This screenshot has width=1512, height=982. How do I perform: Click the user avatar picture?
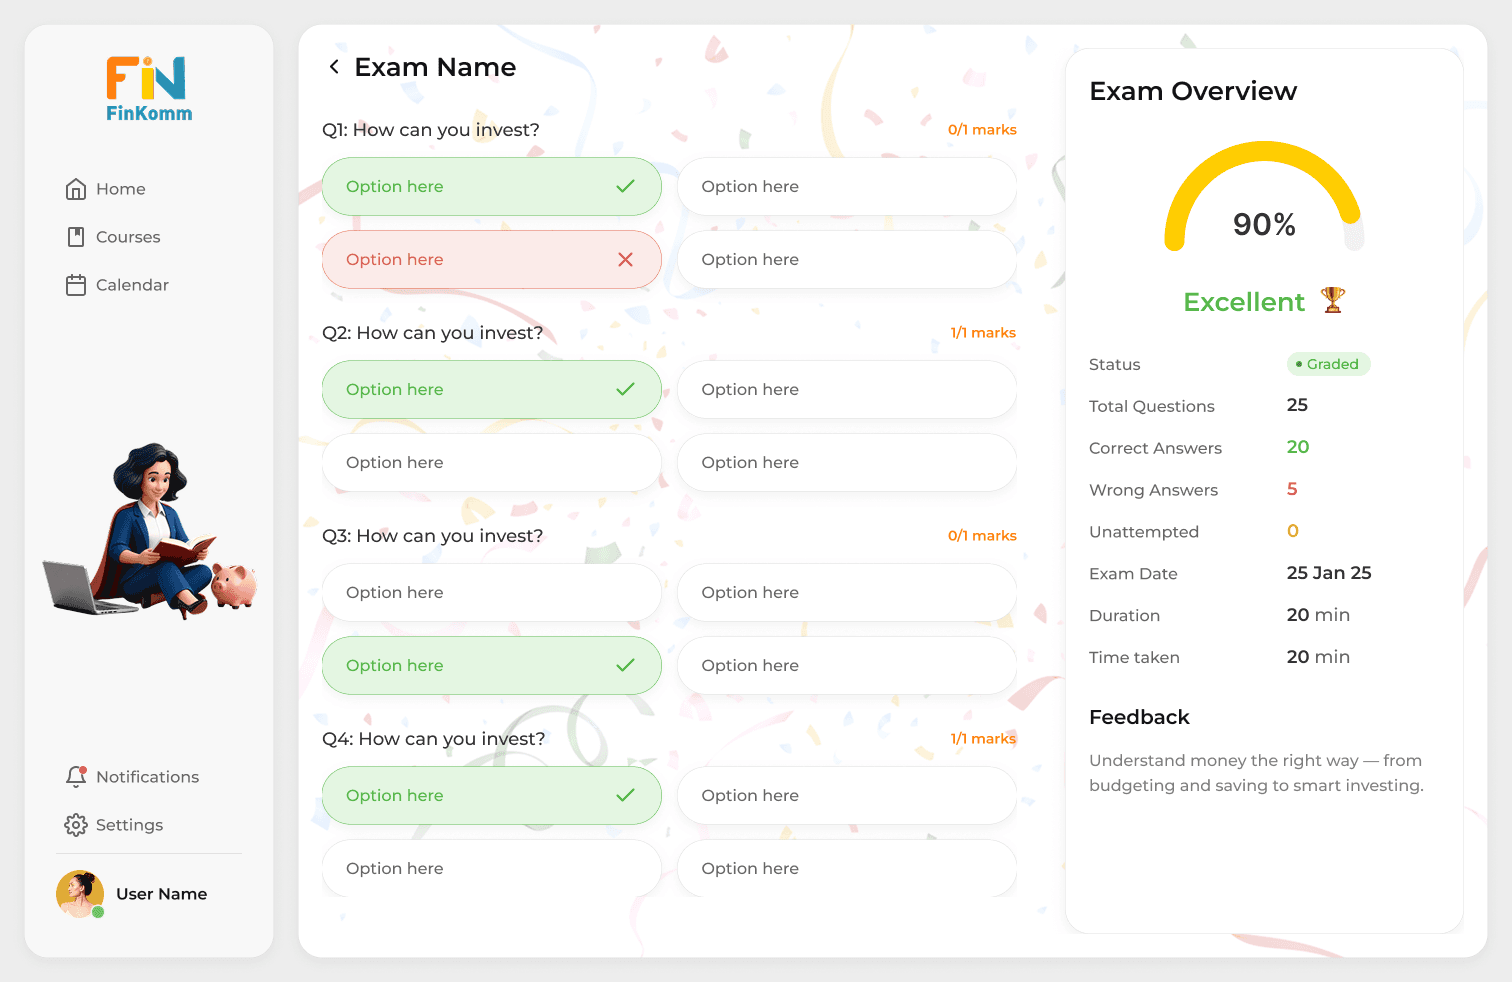79,893
